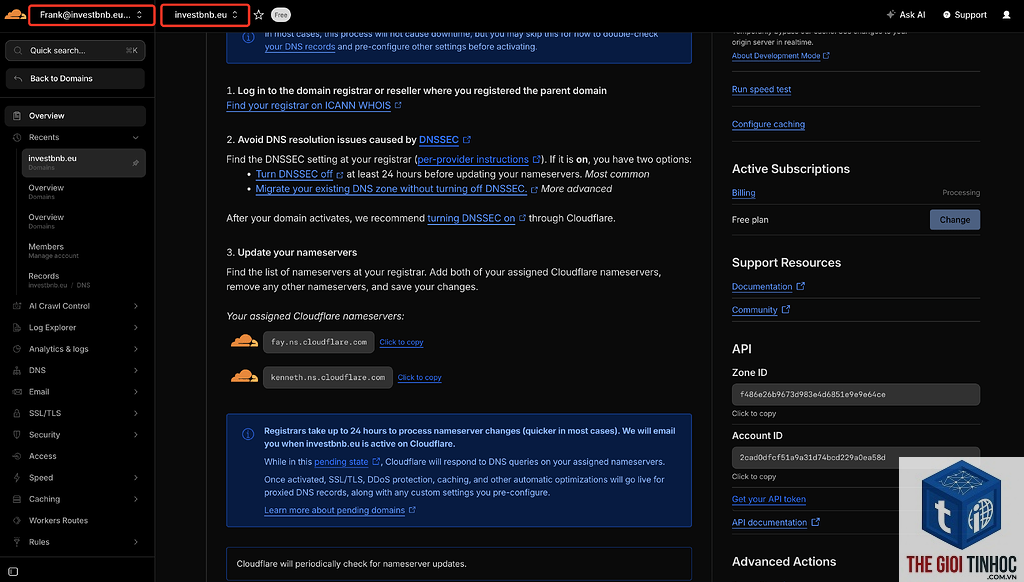1024x582 pixels.
Task: Click the Speed lightning icon
Action: 17,477
